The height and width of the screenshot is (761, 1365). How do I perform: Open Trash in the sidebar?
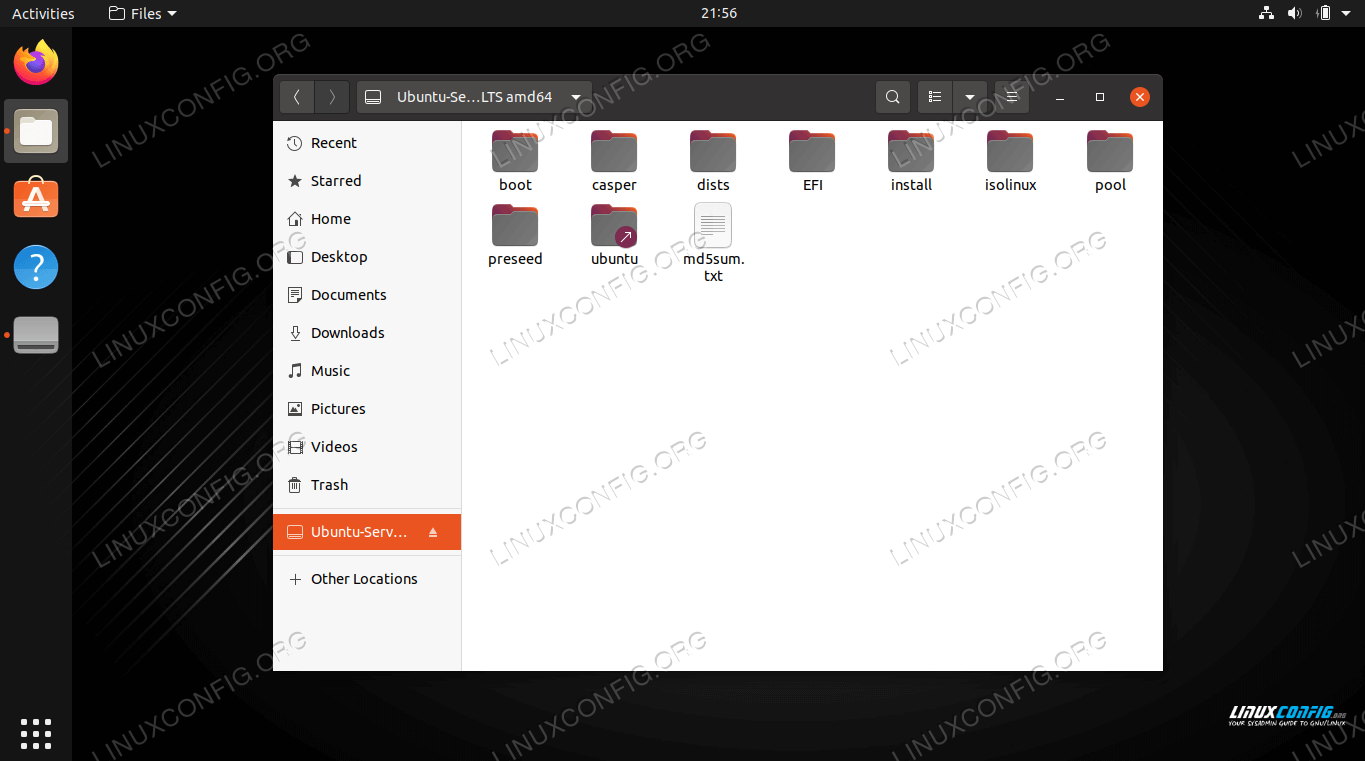click(x=367, y=485)
